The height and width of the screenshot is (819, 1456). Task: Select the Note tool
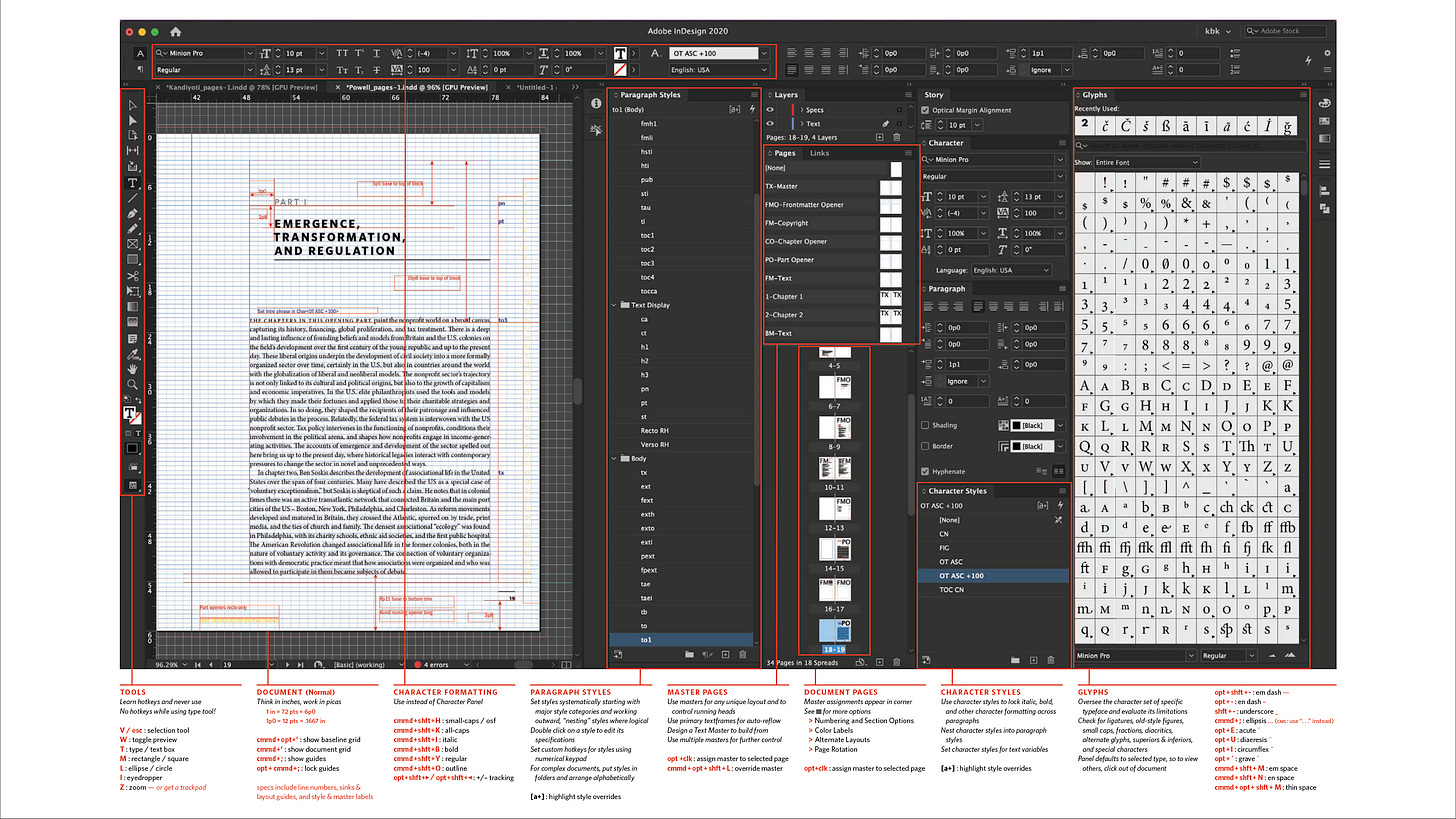[x=132, y=338]
